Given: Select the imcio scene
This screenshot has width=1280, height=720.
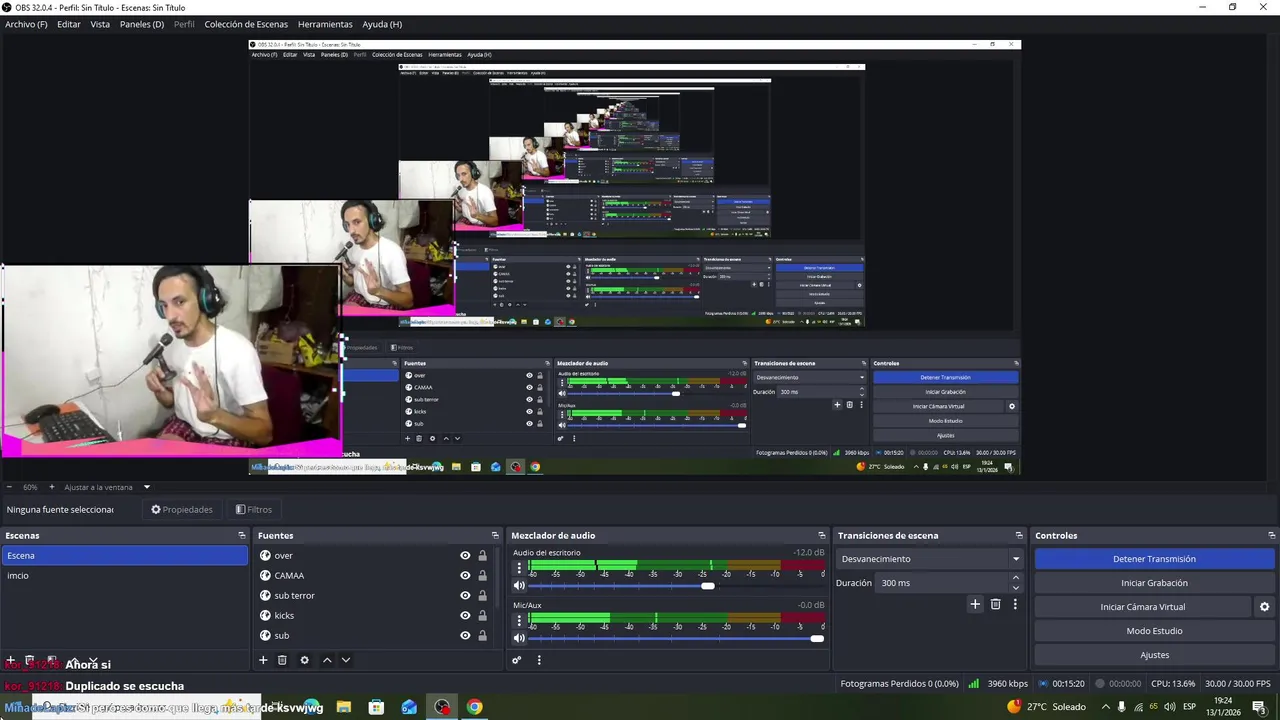Looking at the screenshot, I should [x=124, y=576].
